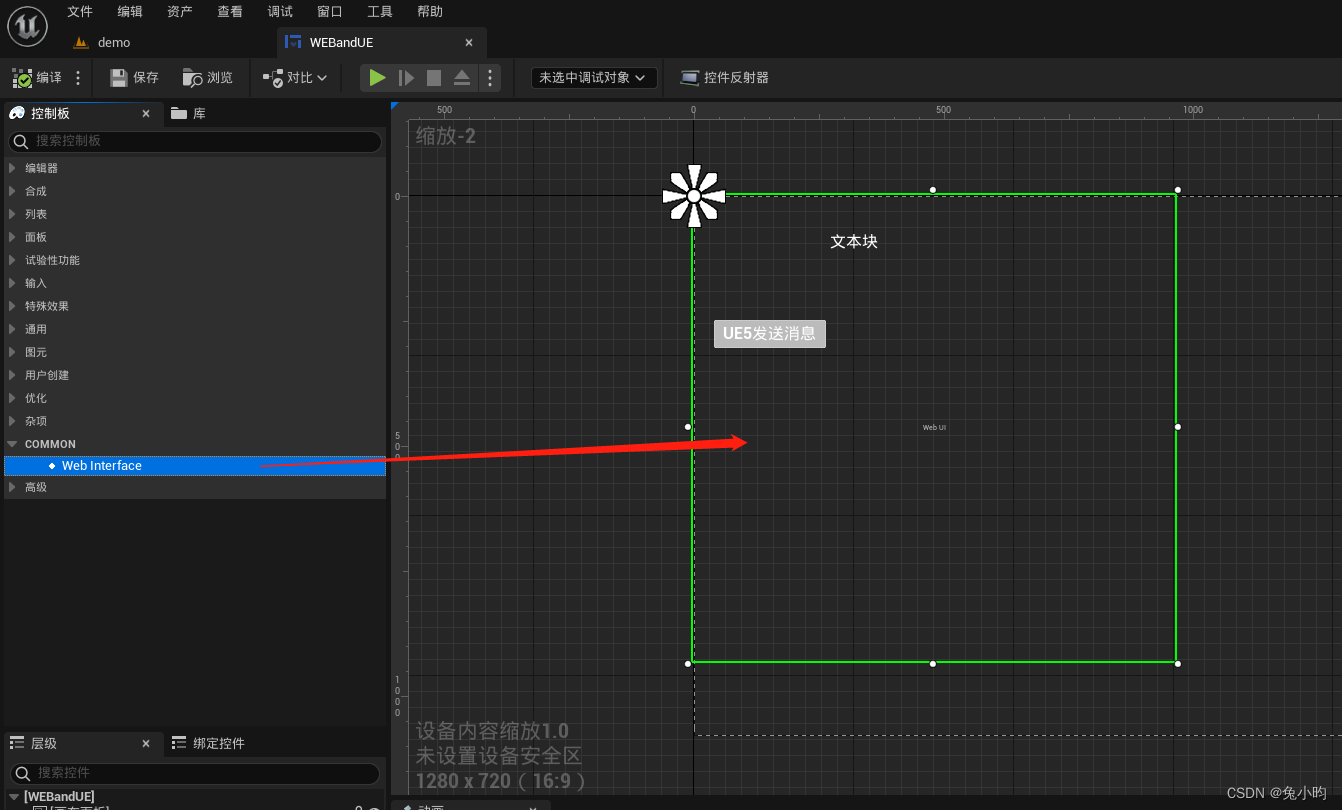1342x810 pixels.
Task: Select the Web Interface widget item
Action: point(195,466)
